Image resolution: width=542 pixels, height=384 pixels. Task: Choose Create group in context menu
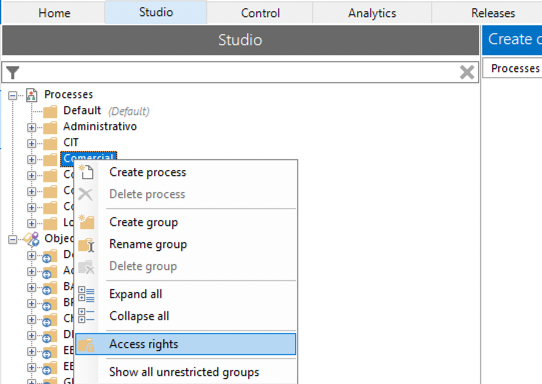143,222
